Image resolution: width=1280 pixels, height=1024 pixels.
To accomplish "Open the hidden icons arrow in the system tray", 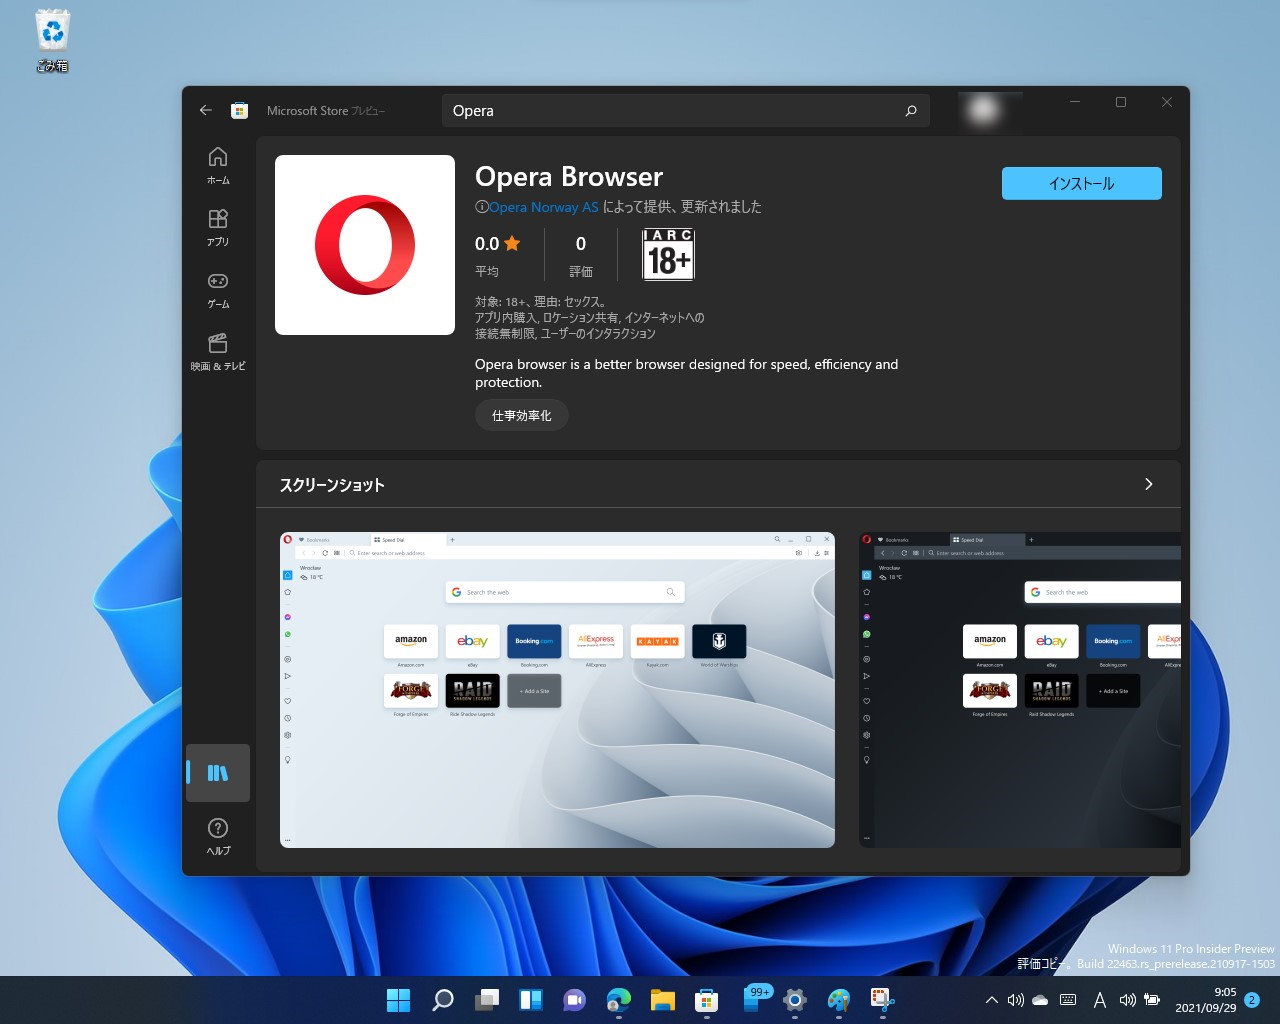I will point(991,999).
